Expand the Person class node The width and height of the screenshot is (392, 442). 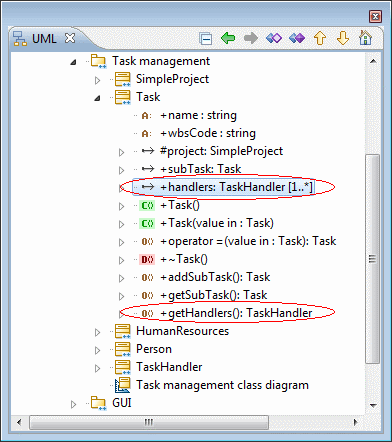click(97, 350)
